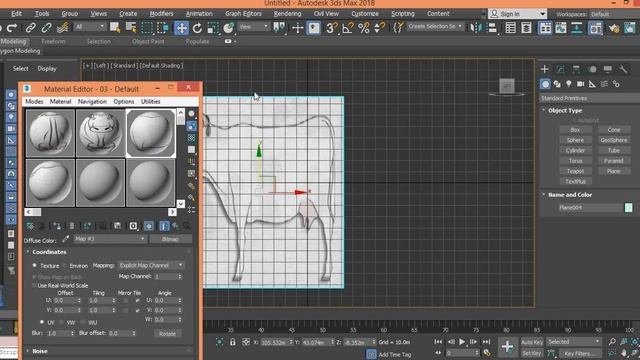Open the Graph Editors menu

243,13
